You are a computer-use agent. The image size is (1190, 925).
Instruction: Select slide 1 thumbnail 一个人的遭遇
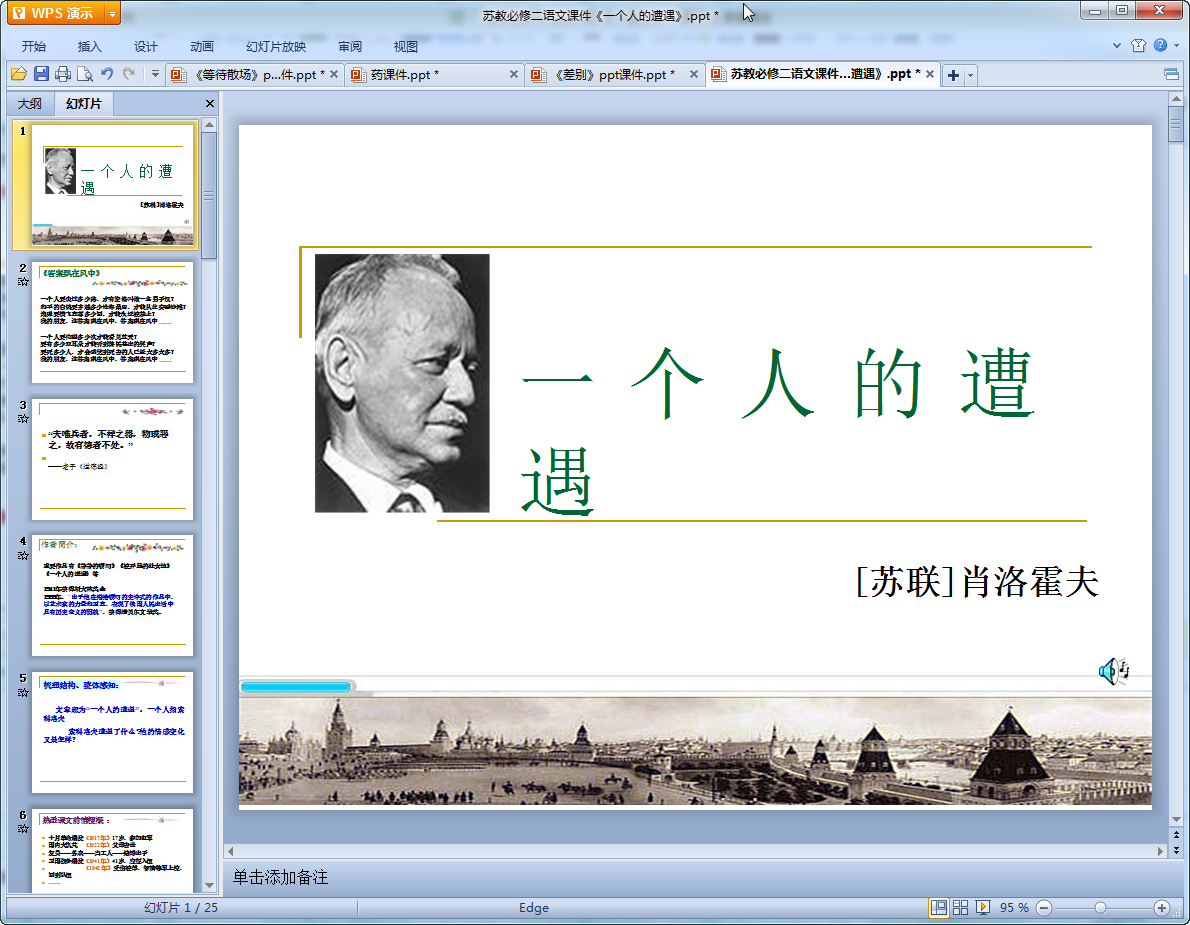tap(112, 184)
